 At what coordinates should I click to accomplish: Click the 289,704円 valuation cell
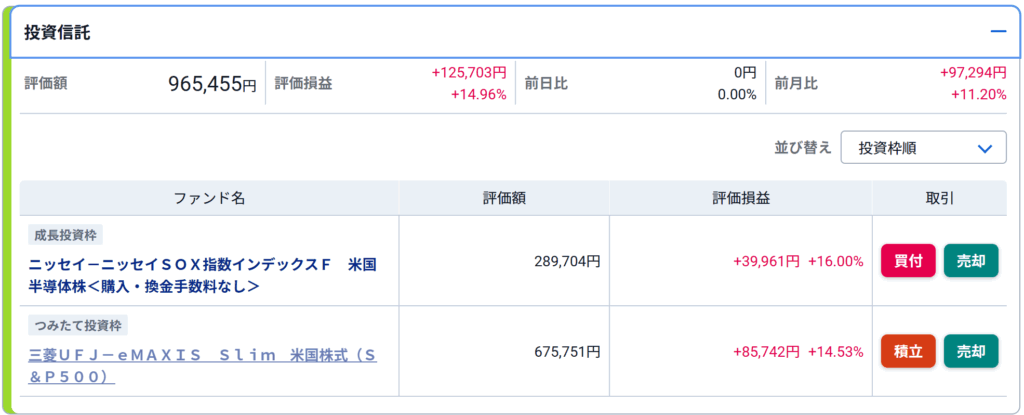click(x=567, y=261)
